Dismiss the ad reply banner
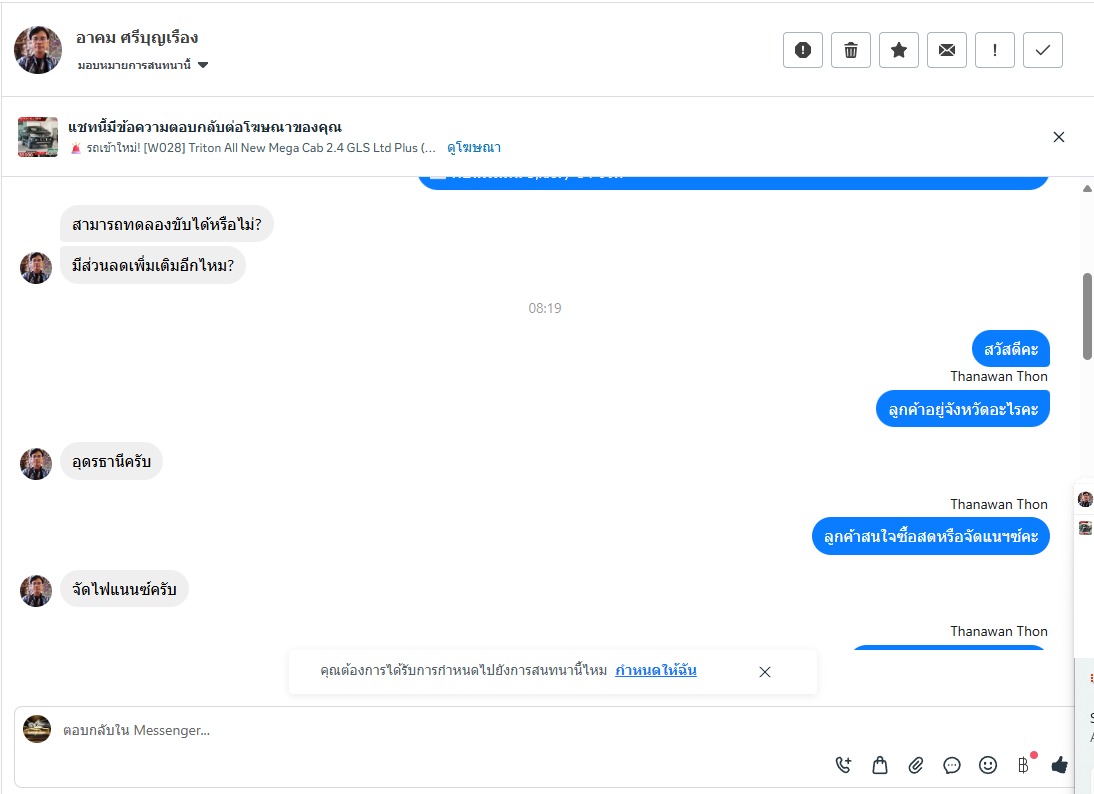The height and width of the screenshot is (794, 1094). coord(1058,137)
